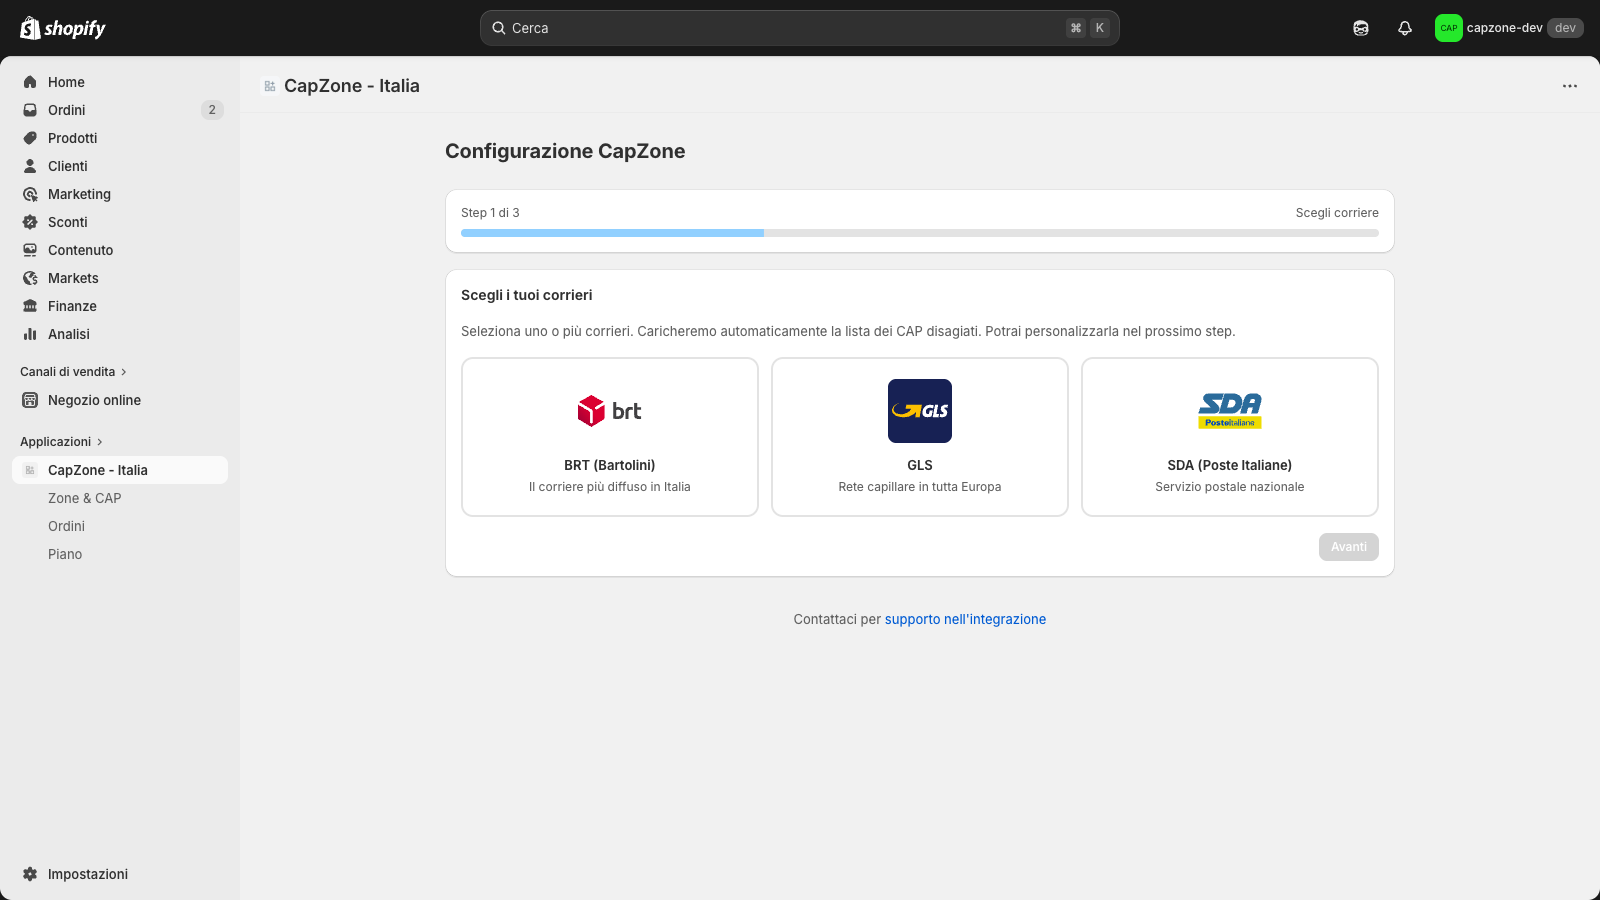Open capzone-dev account menu
Screen dimensions: 1600x900
[1509, 28]
